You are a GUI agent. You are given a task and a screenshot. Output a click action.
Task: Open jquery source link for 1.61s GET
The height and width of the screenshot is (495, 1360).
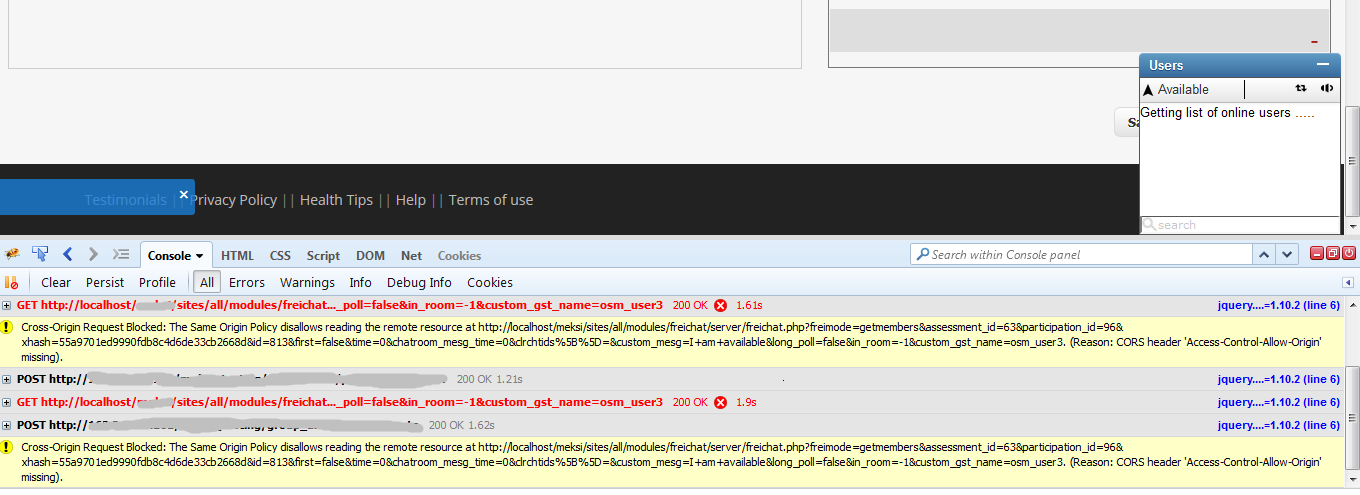(1278, 305)
